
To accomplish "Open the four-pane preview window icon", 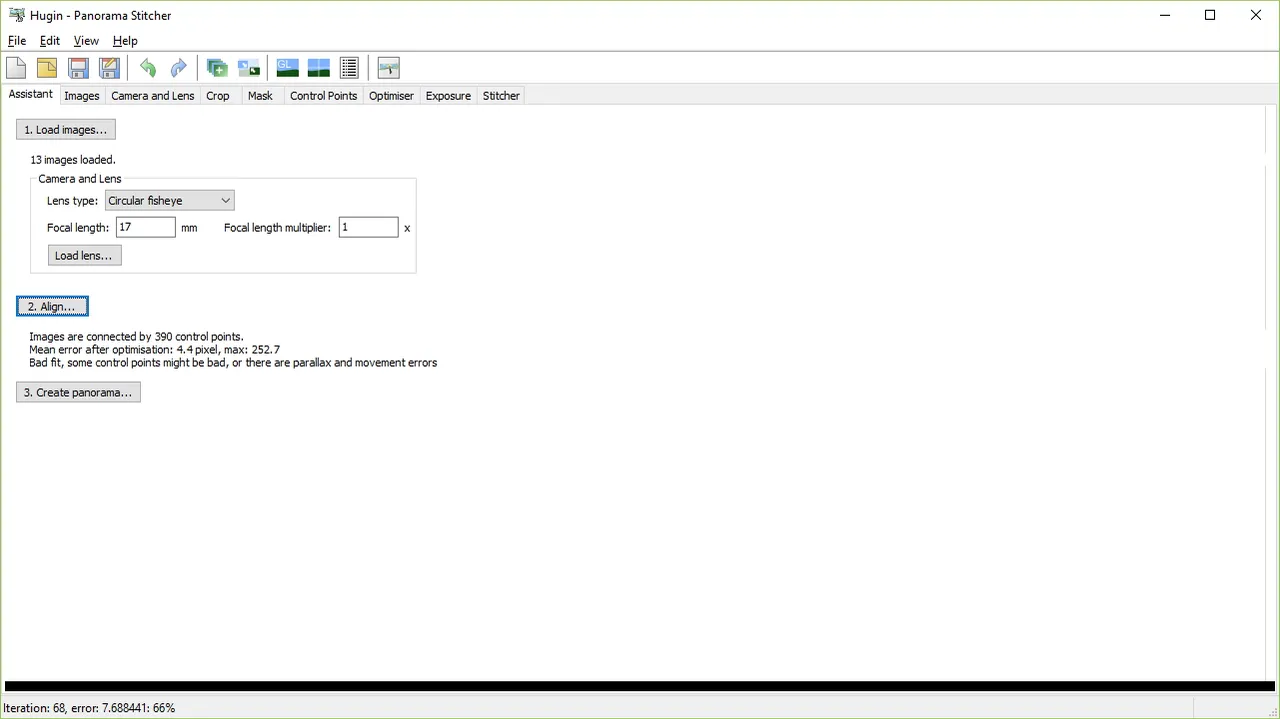I will 319,68.
